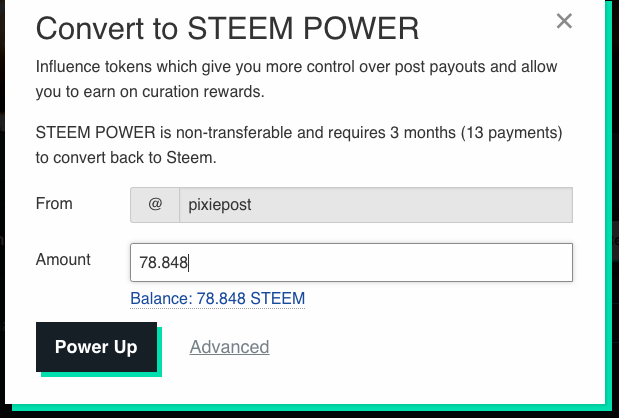Click the 'to convert back to Steem' line
This screenshot has height=418, width=619.
126,157
